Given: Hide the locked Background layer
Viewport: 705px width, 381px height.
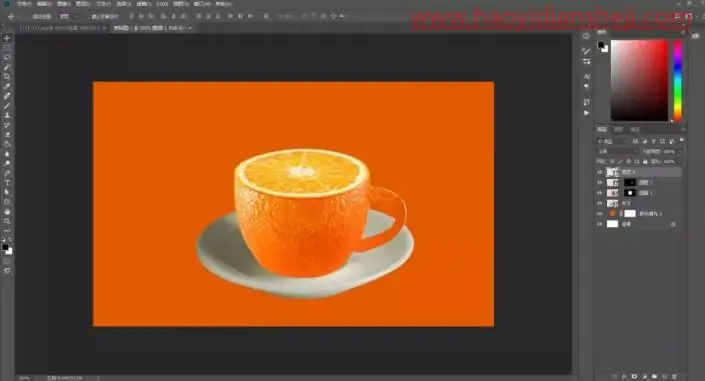Looking at the screenshot, I should click(x=600, y=224).
